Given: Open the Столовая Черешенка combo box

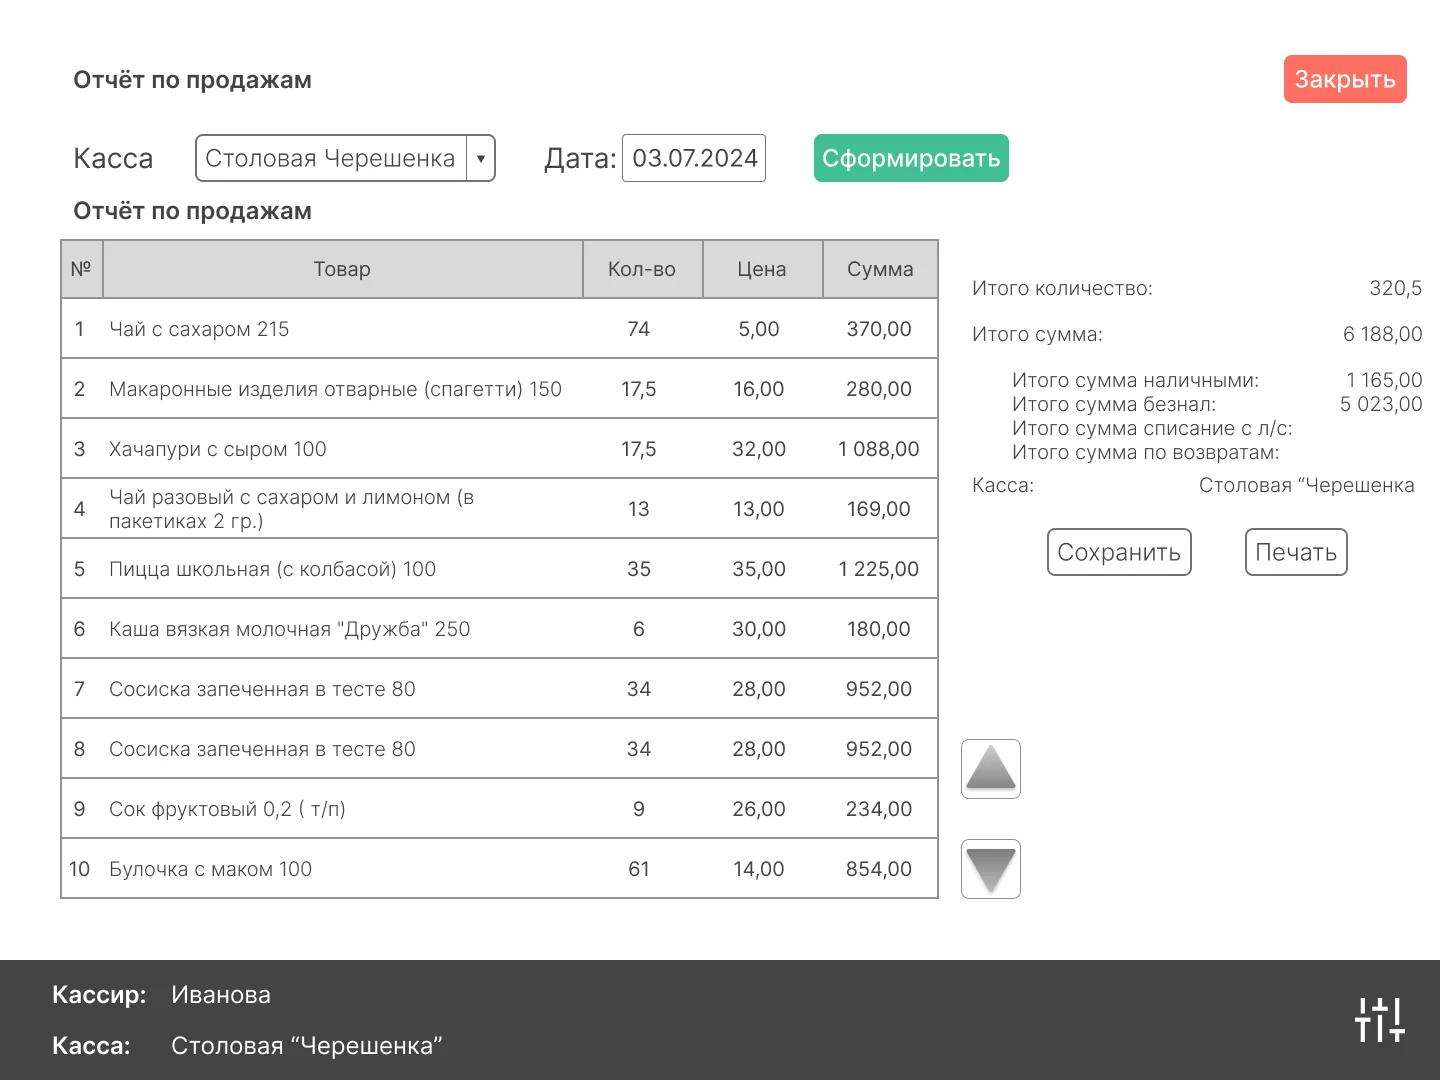Looking at the screenshot, I should coord(345,158).
